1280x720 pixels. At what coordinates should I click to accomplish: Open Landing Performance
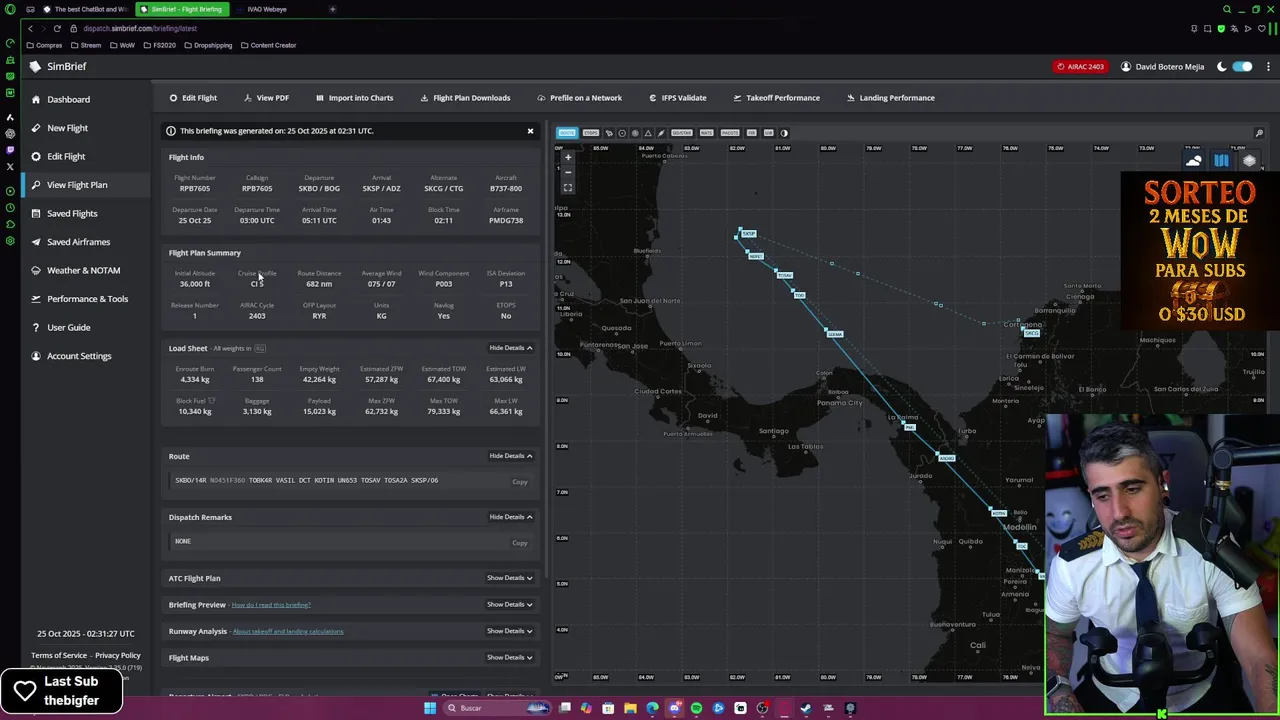(x=890, y=98)
